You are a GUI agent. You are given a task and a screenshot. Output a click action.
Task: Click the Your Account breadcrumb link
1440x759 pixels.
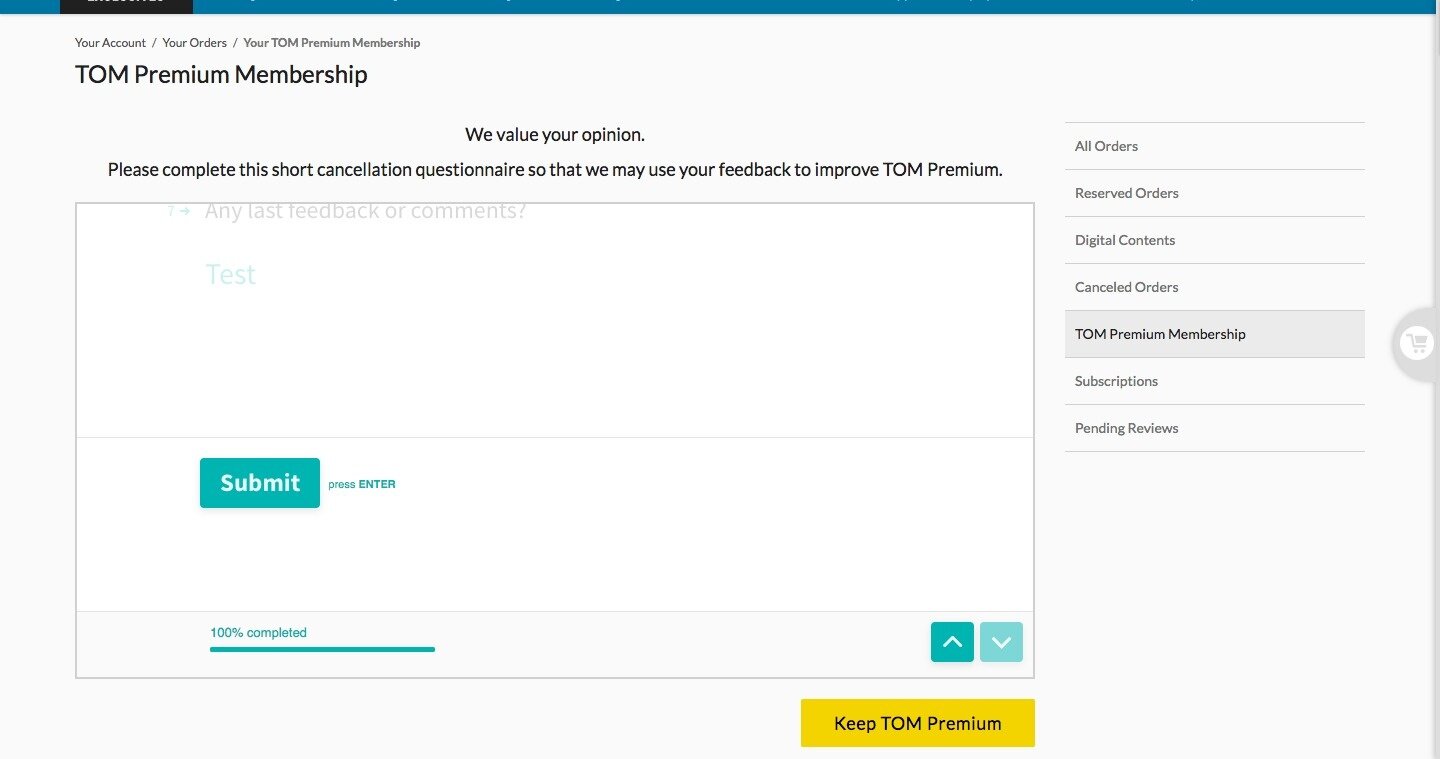coord(110,43)
